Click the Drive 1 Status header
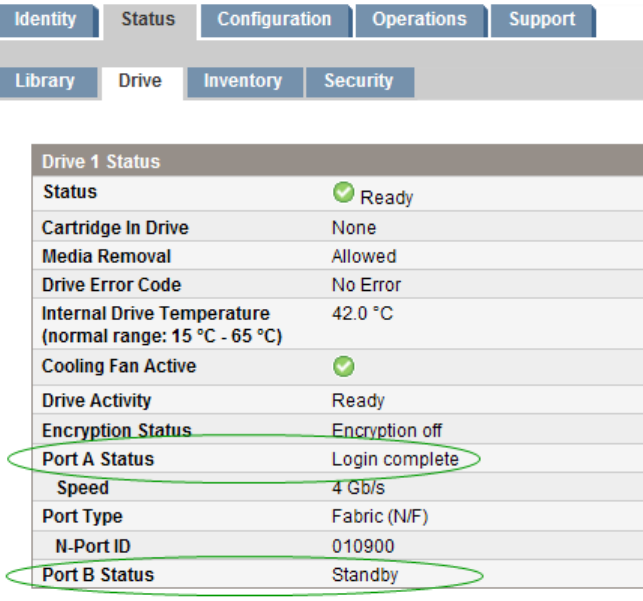The image size is (643, 601). 101,161
